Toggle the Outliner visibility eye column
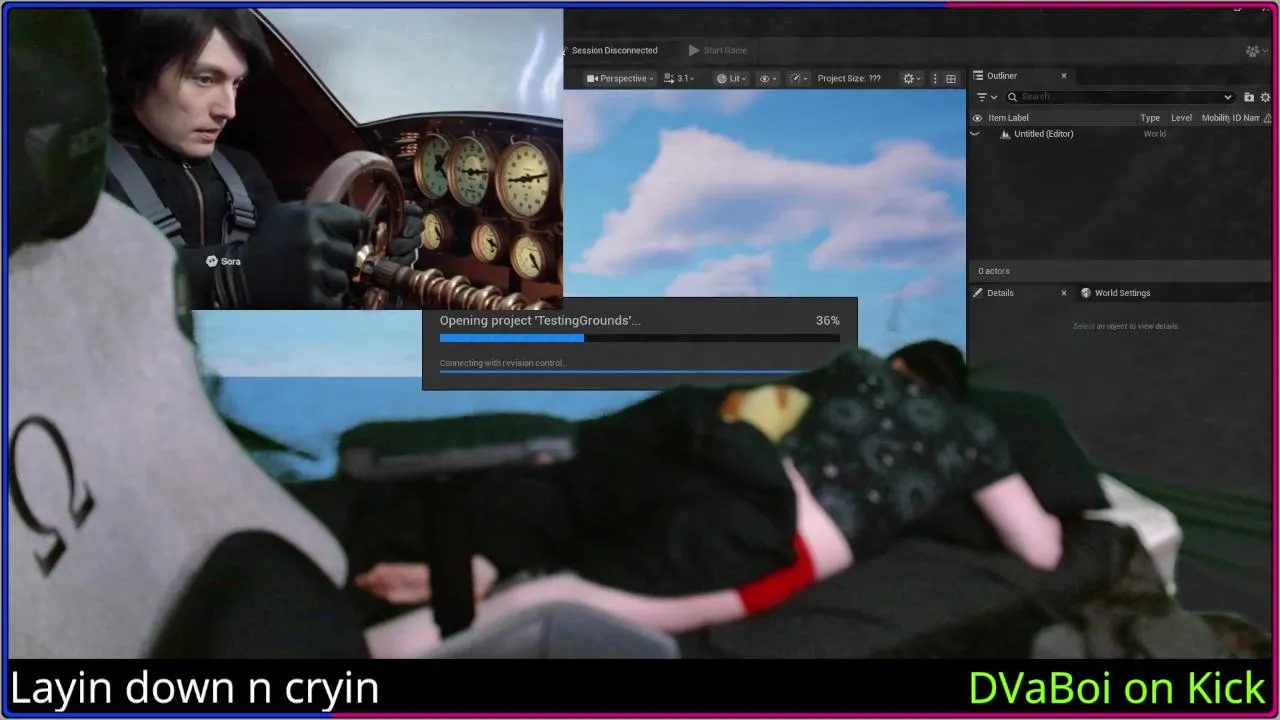The width and height of the screenshot is (1280, 720). (x=977, y=118)
